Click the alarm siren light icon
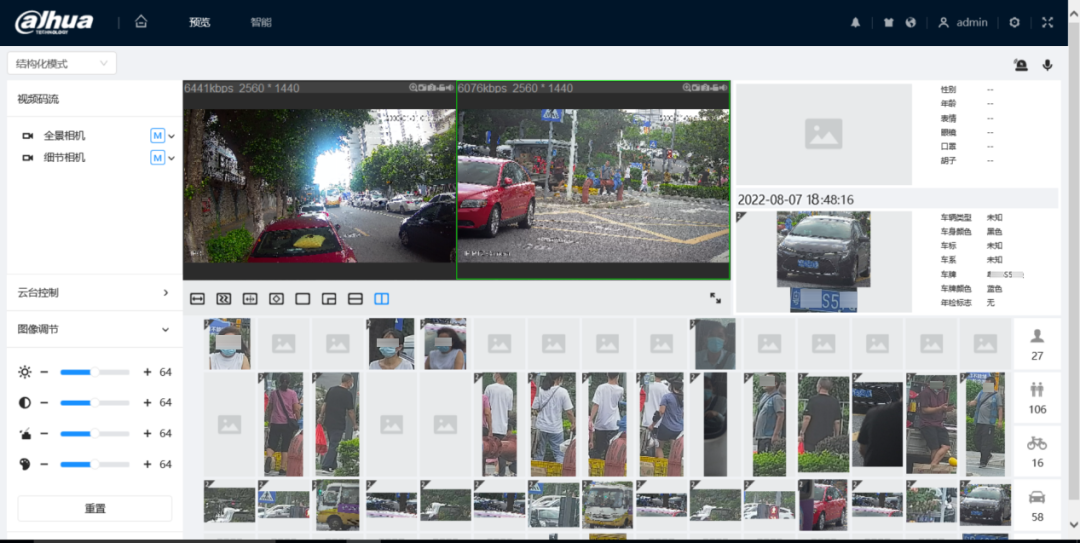Screen dimensions: 1080x543 click(x=1020, y=65)
